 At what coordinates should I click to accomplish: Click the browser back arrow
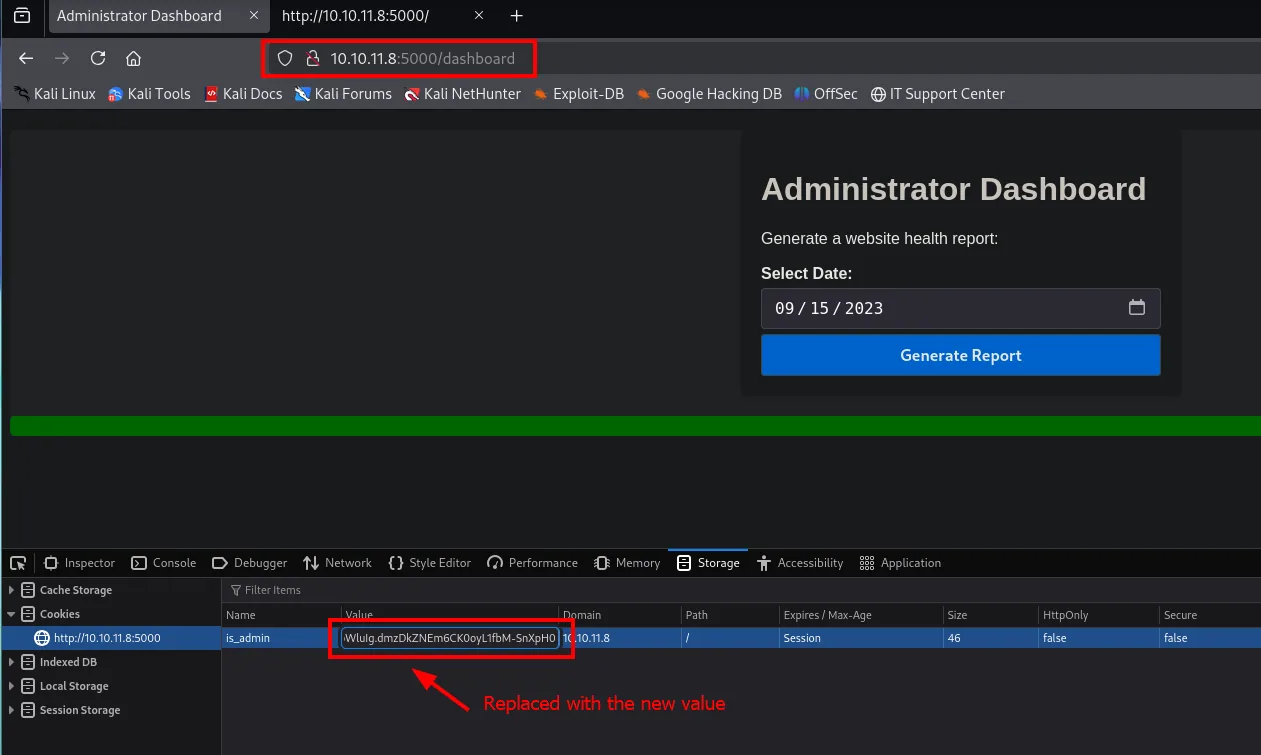point(26,58)
